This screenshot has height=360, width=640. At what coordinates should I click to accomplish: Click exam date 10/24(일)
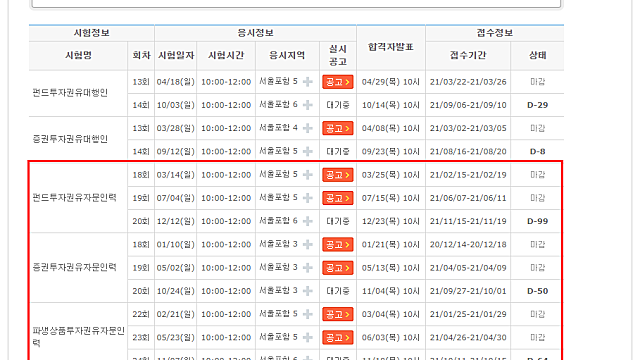click(x=176, y=291)
